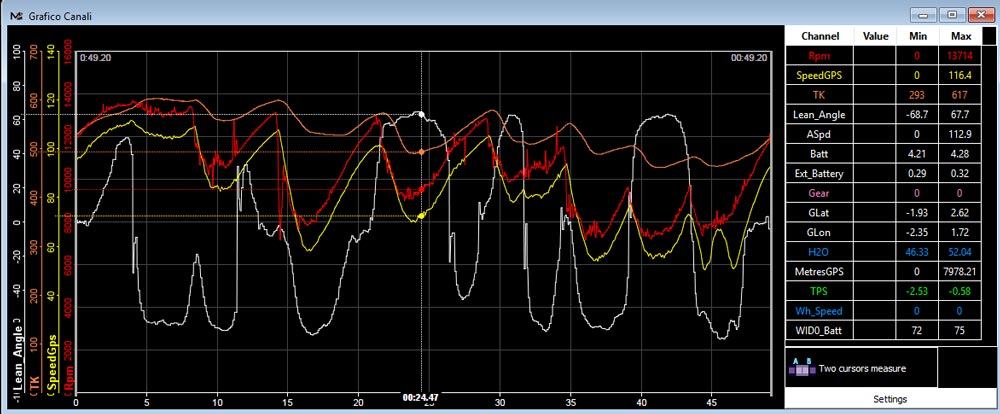Maximize the Grafico Canali window

[952, 14]
